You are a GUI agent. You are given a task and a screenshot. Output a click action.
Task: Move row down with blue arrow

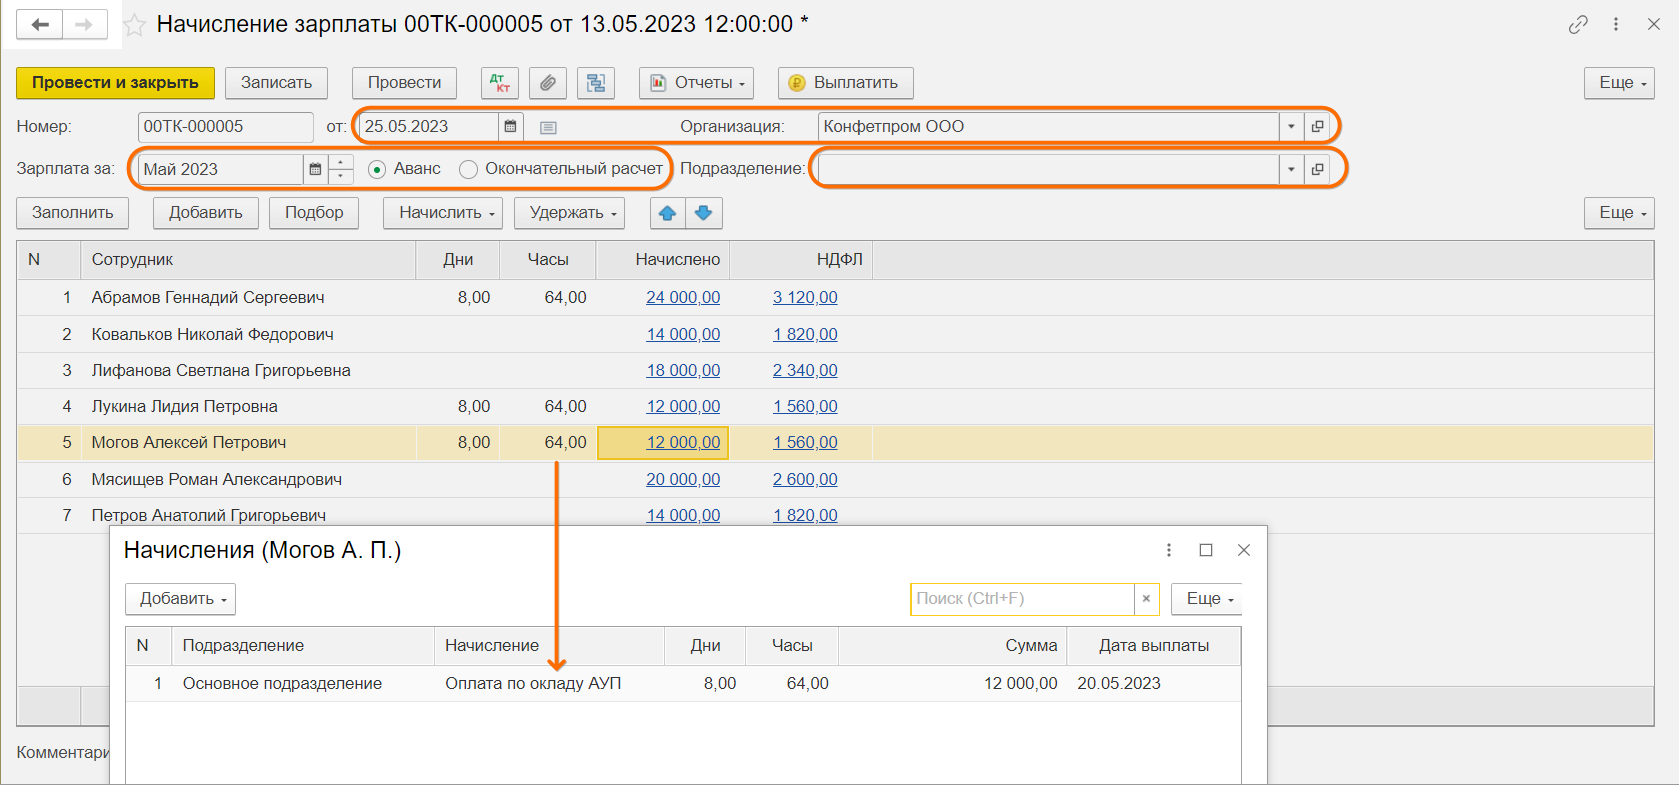pos(703,213)
